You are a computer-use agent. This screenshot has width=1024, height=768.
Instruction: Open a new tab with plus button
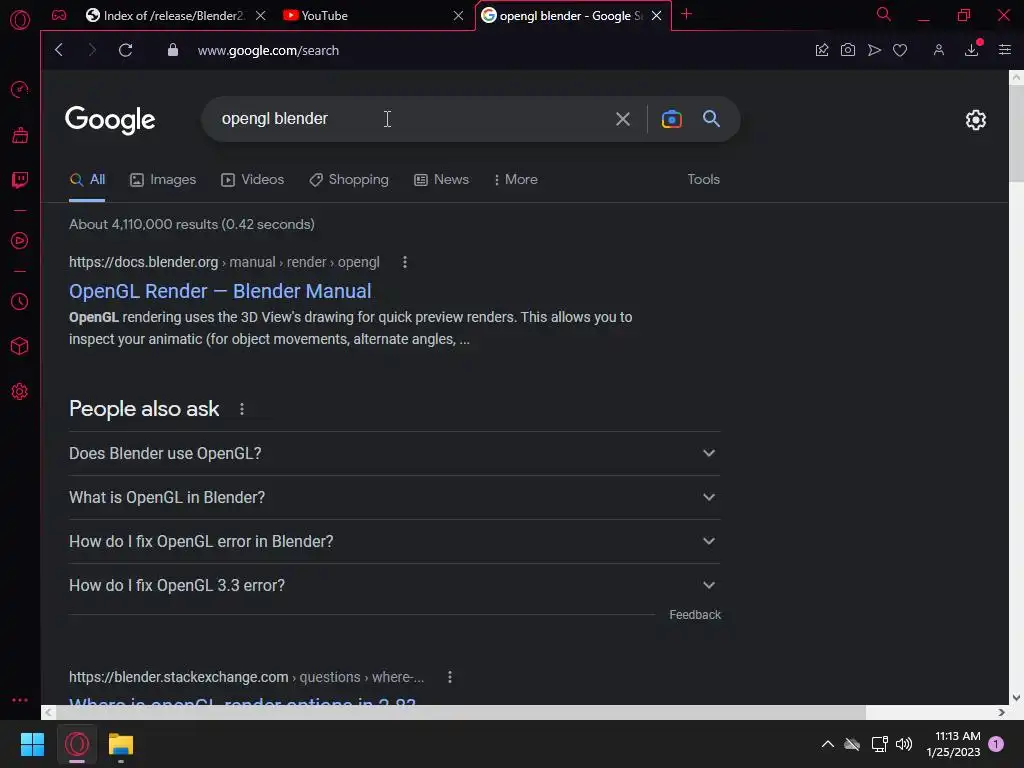tap(686, 14)
